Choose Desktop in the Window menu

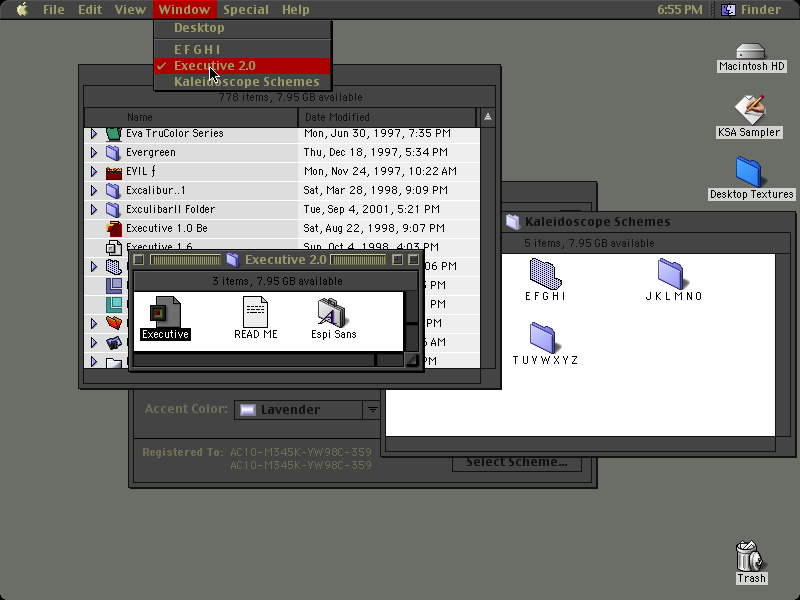[242, 28]
